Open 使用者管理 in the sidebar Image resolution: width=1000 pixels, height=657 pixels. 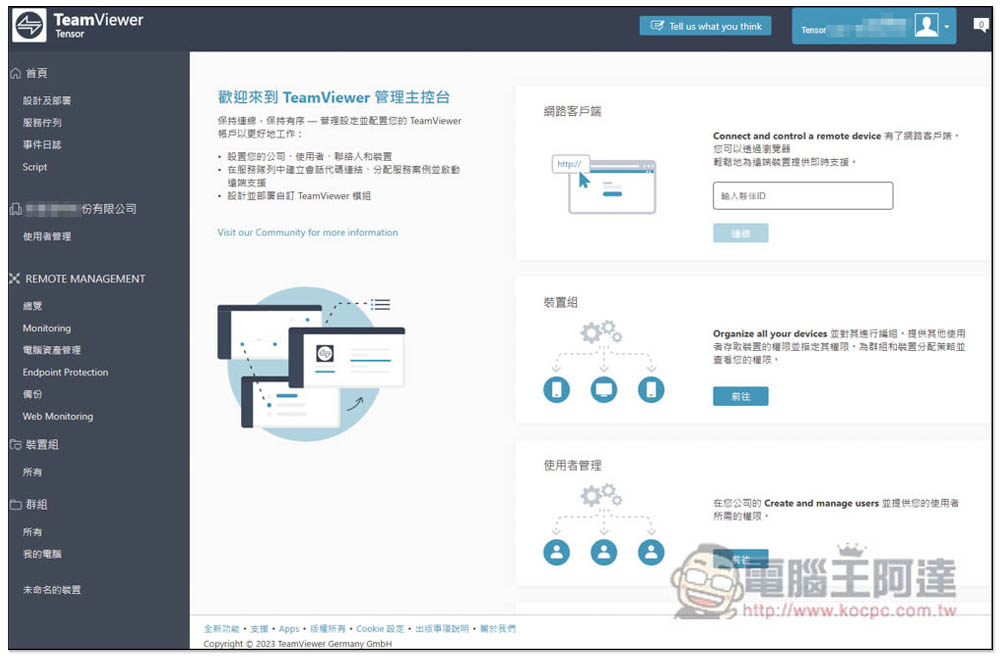click(47, 237)
